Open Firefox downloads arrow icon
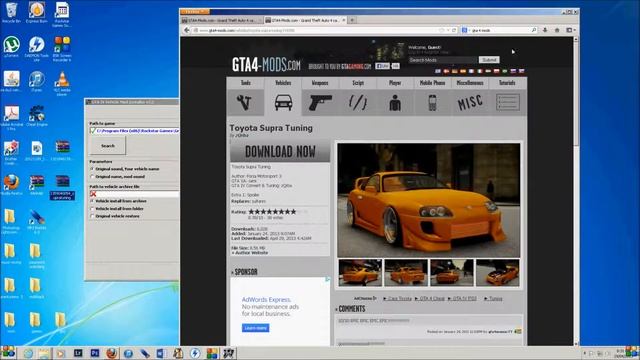 click(545, 30)
